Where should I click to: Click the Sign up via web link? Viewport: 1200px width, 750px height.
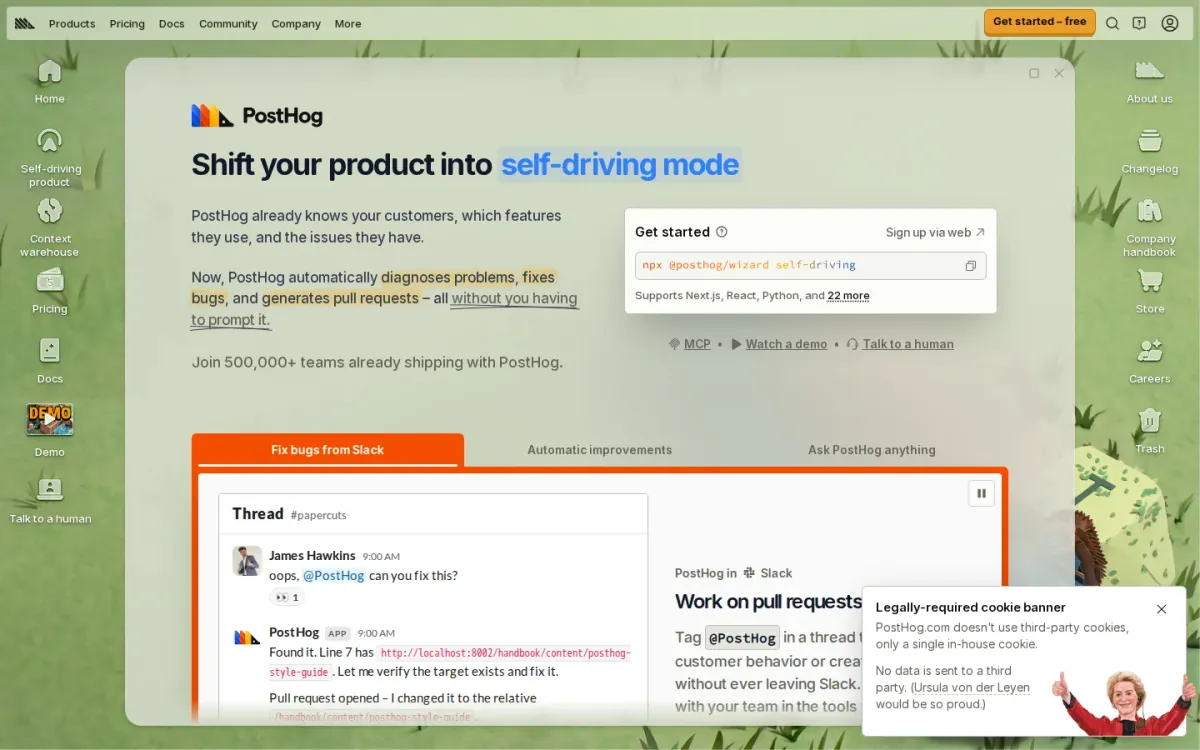pyautogui.click(x=935, y=232)
